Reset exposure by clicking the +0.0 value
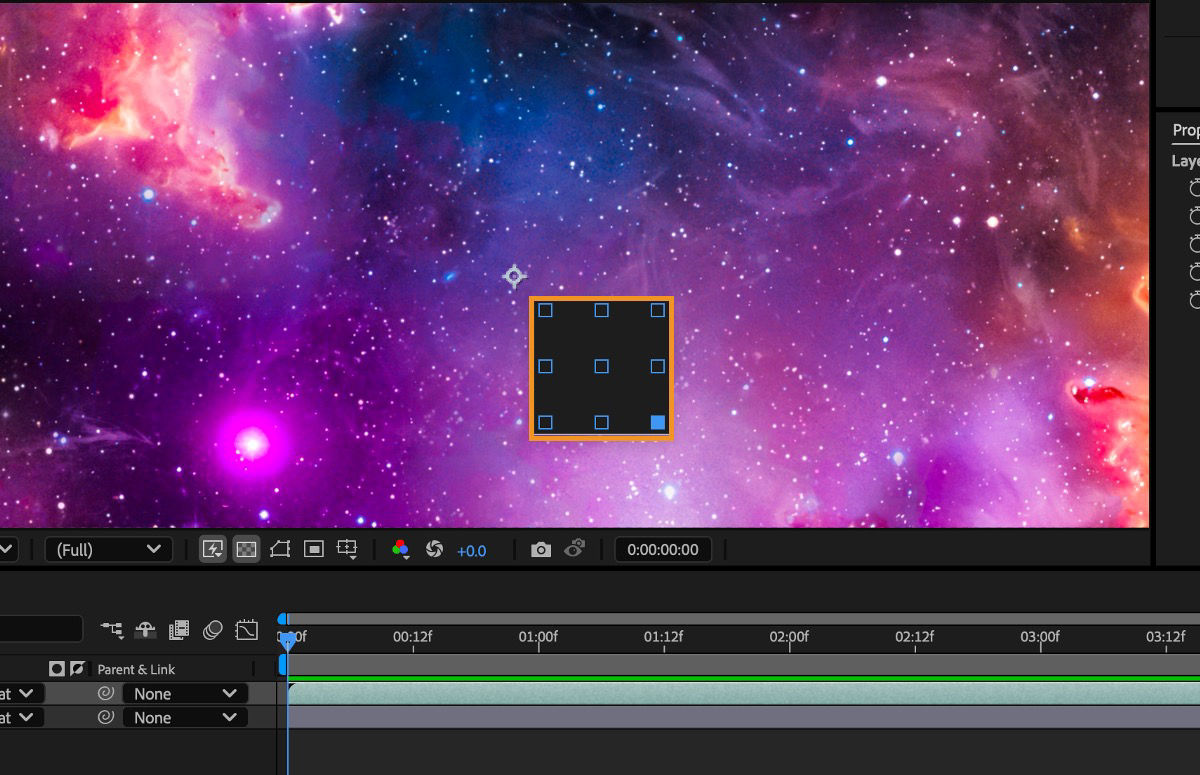This screenshot has width=1200, height=775. tap(470, 549)
